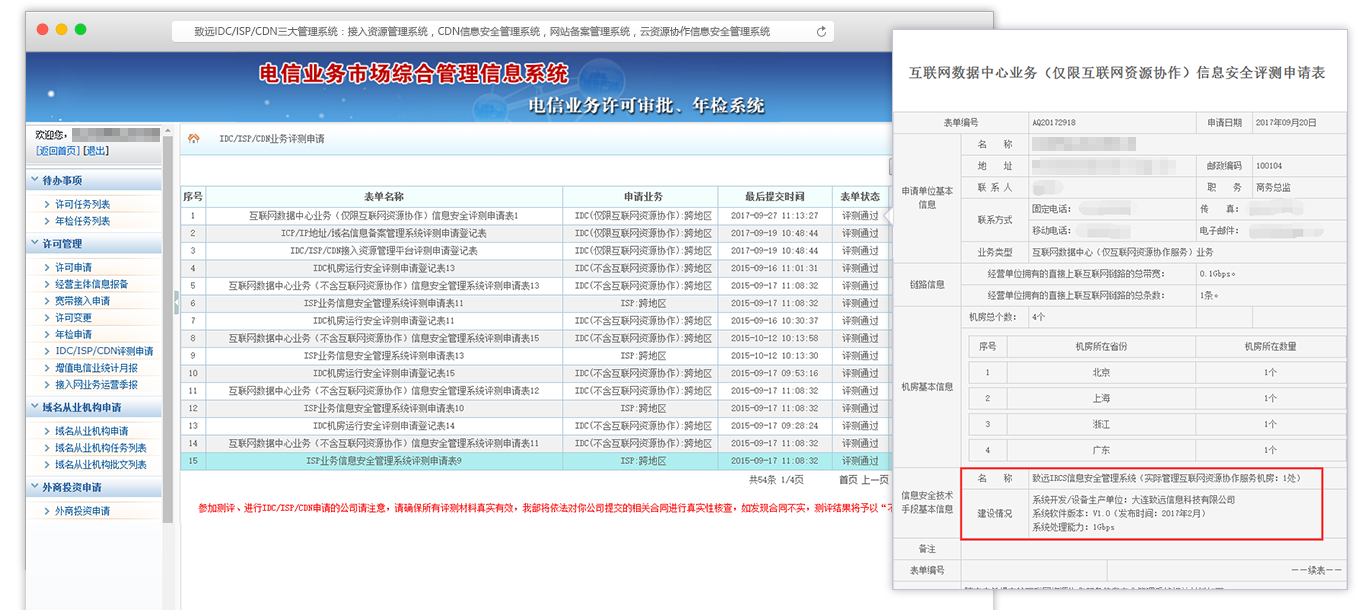
Task: Select row 15 ISP业务信息安全管理系统评测申请表9
Action: point(383,461)
